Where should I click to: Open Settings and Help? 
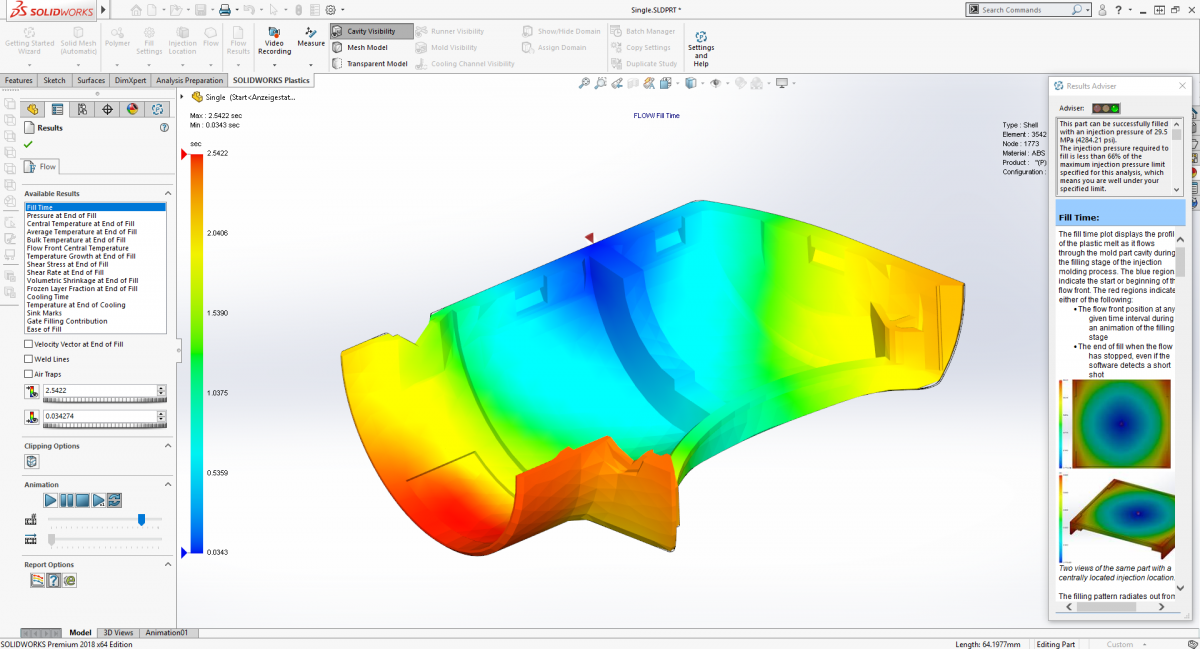click(701, 48)
